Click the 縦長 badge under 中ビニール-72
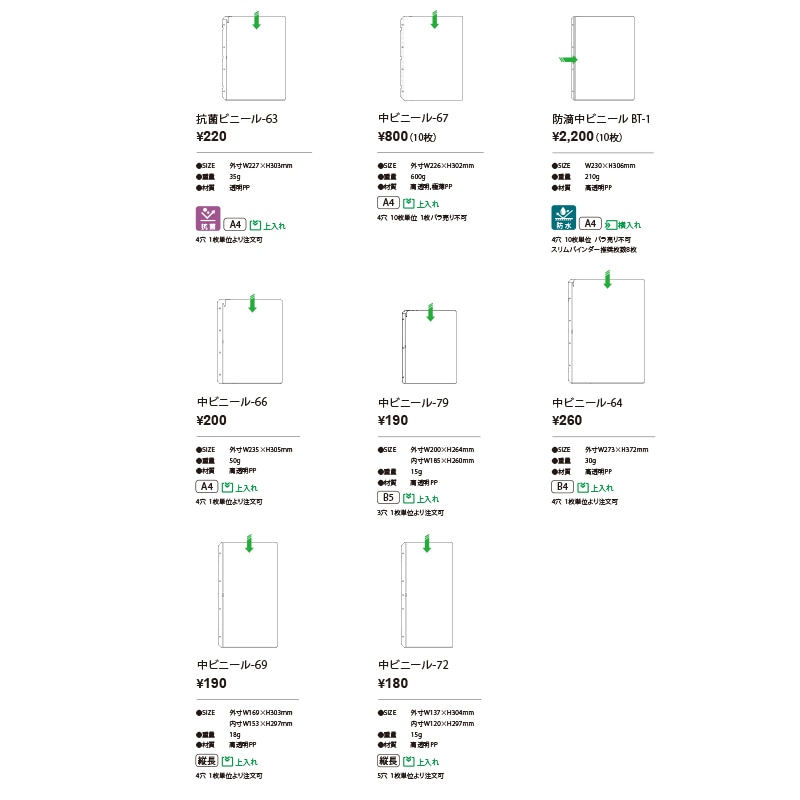800x800 pixels. click(x=388, y=761)
